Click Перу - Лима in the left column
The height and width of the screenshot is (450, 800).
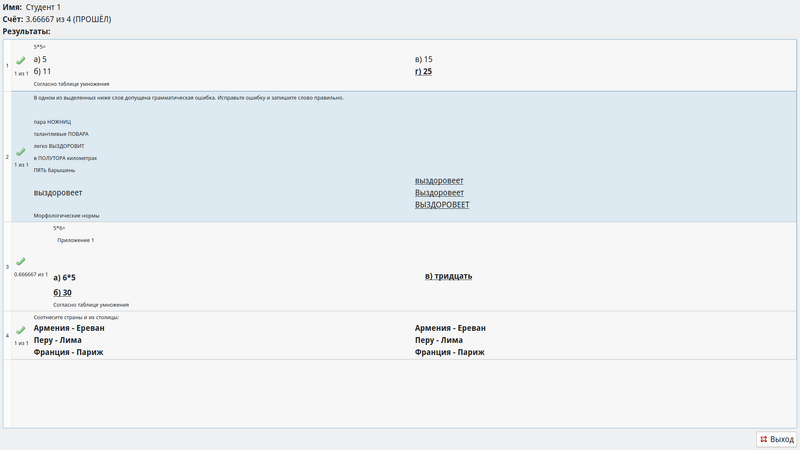tap(57, 340)
